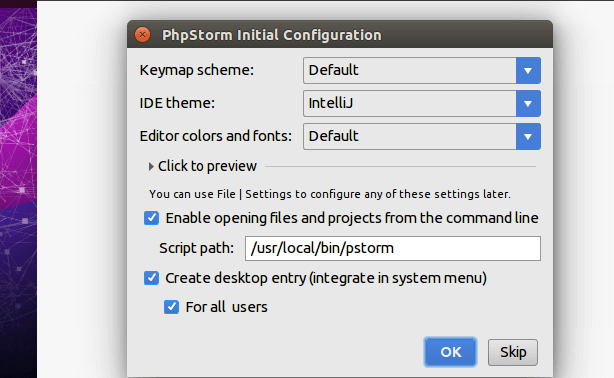The image size is (614, 378).
Task: Click the 'Script path:' label
Action: click(x=197, y=248)
